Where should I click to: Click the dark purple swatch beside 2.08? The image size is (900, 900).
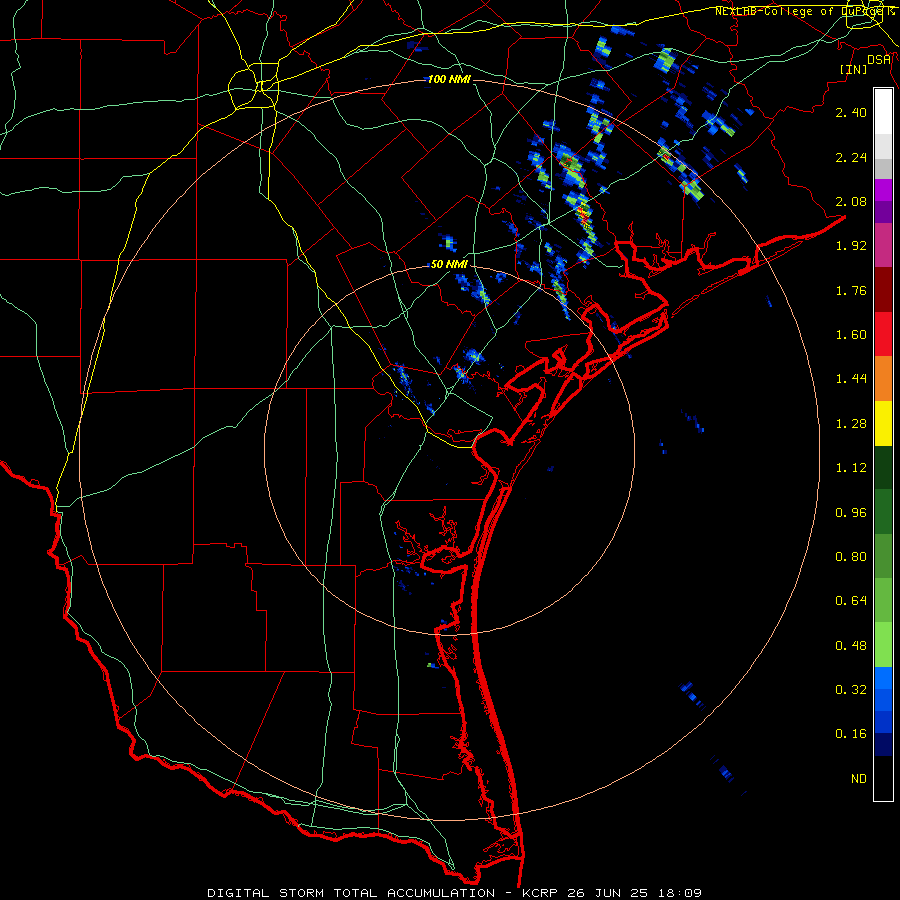883,212
